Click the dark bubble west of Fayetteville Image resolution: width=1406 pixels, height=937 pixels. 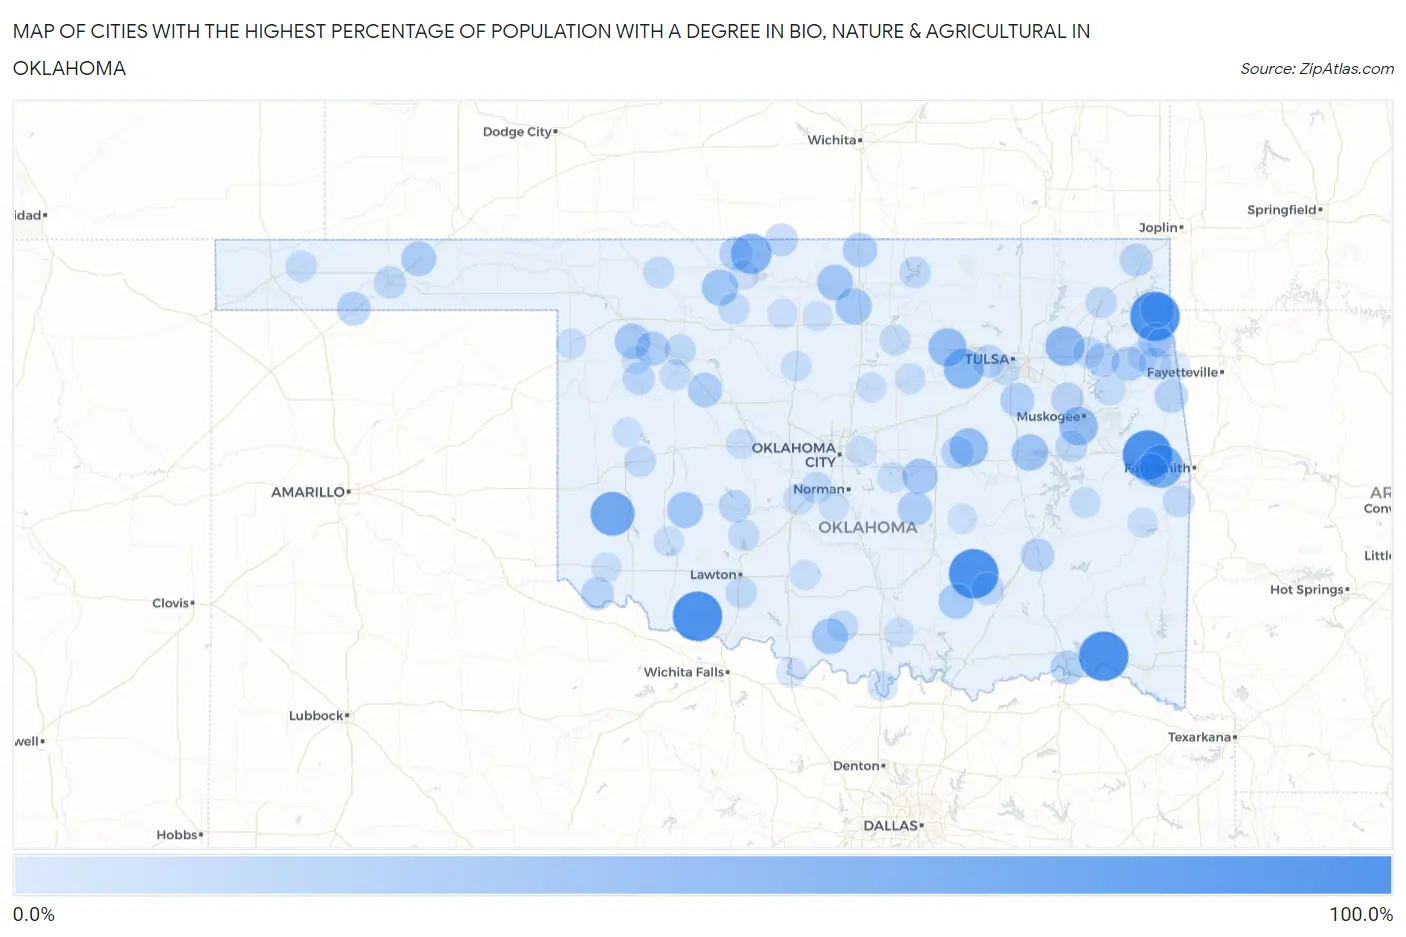pyautogui.click(x=1155, y=316)
